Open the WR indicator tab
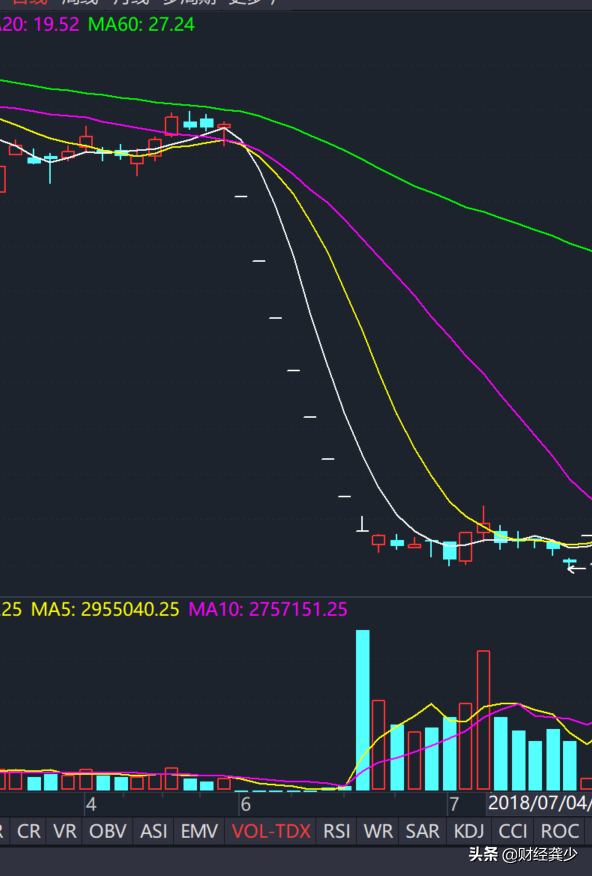This screenshot has width=592, height=876. (x=378, y=831)
